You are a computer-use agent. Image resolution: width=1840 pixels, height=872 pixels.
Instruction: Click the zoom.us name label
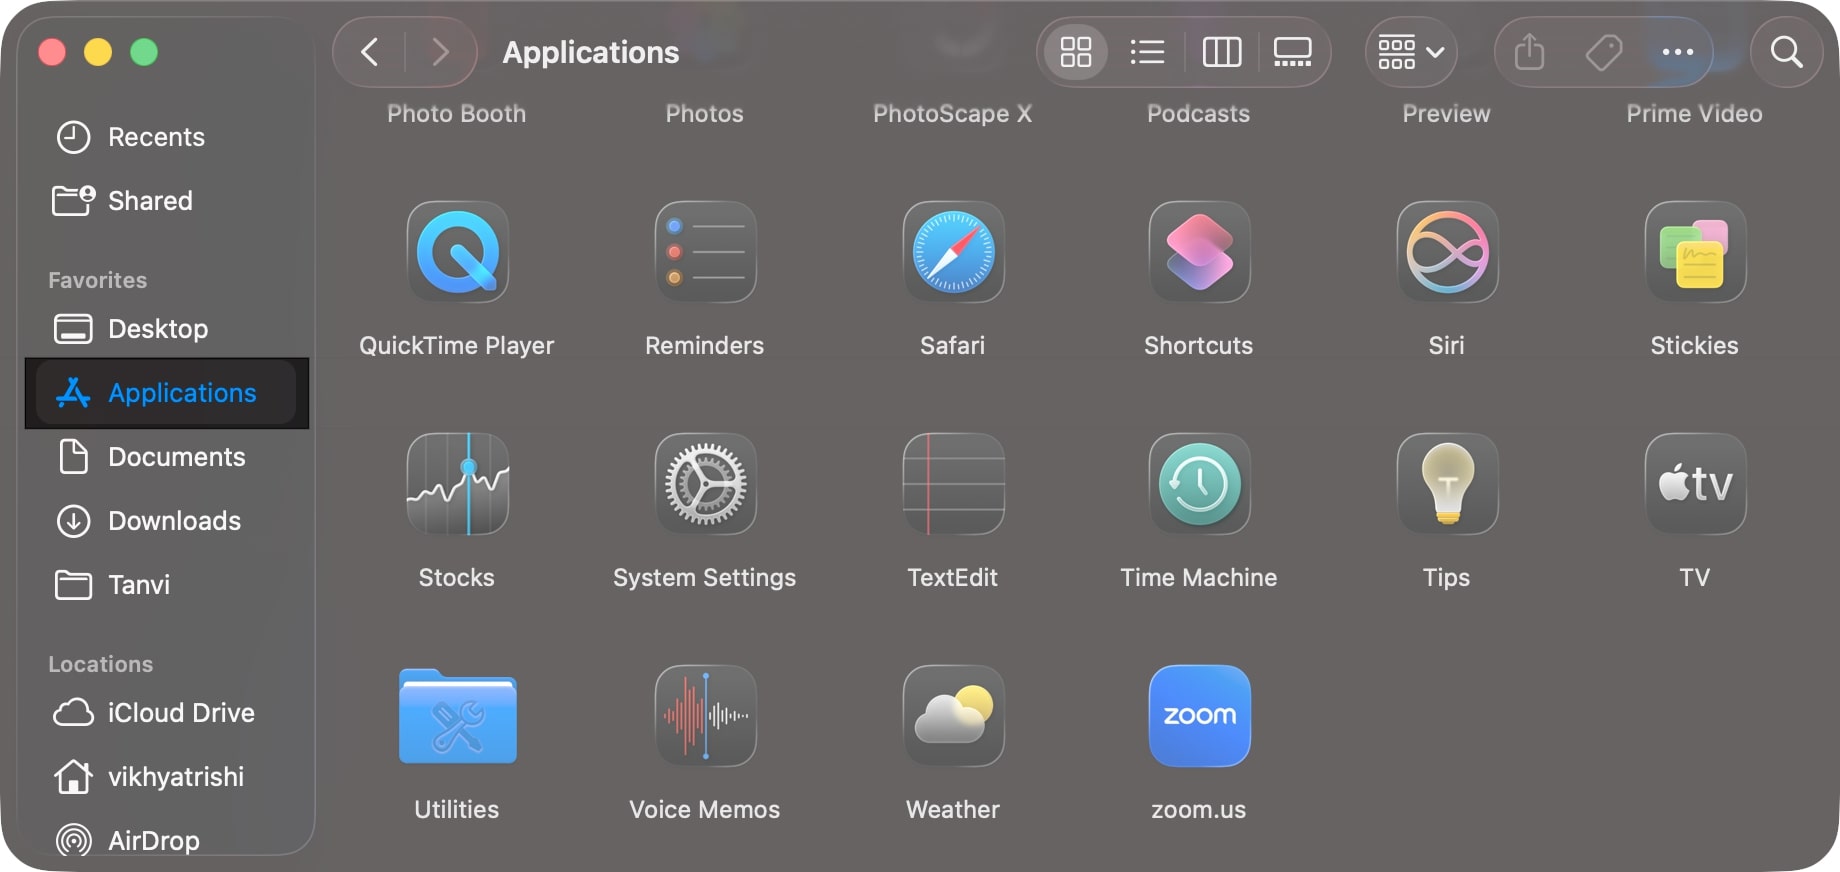point(1199,810)
